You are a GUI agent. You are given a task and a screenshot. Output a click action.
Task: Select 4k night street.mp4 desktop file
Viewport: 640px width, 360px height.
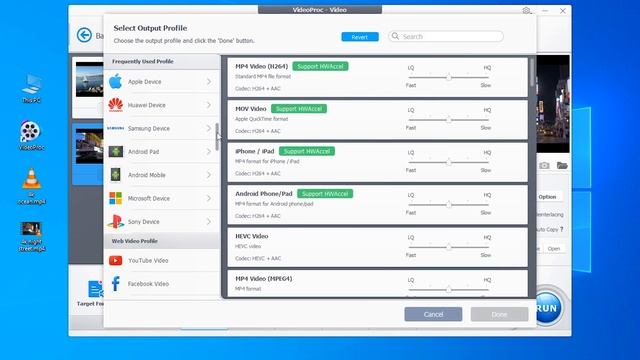coord(31,236)
